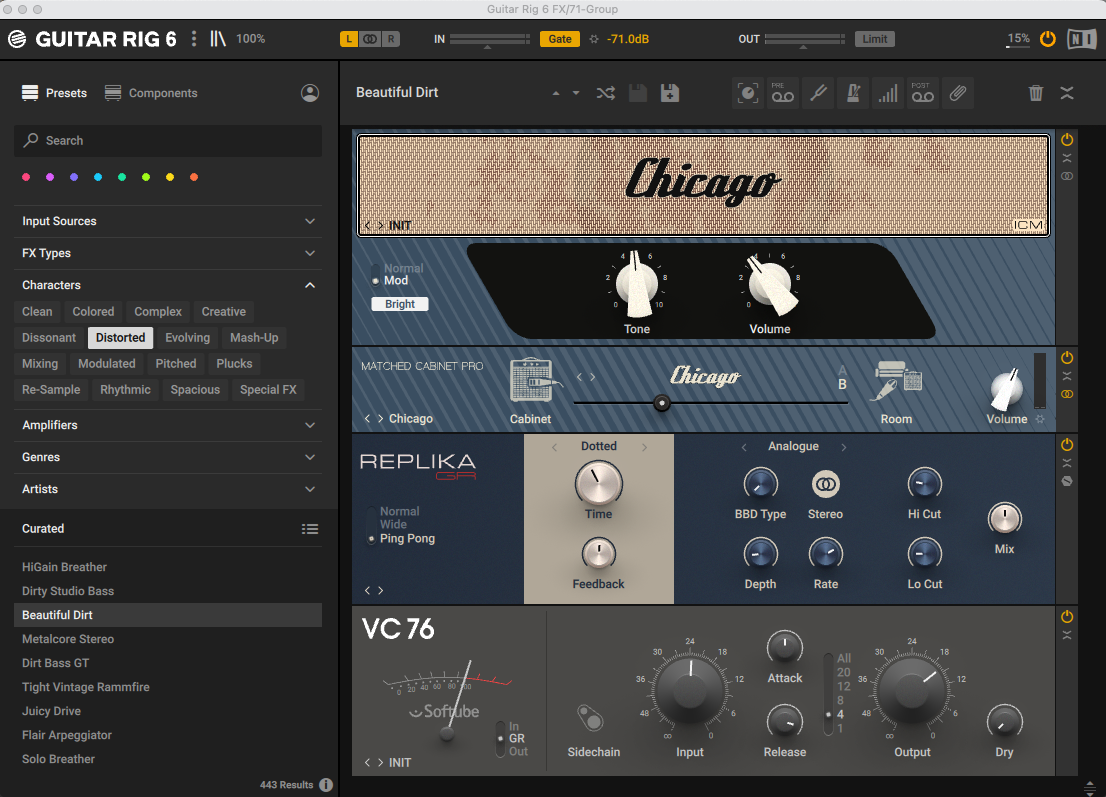Open the HiGain Breather preset
The height and width of the screenshot is (797, 1106).
point(168,567)
